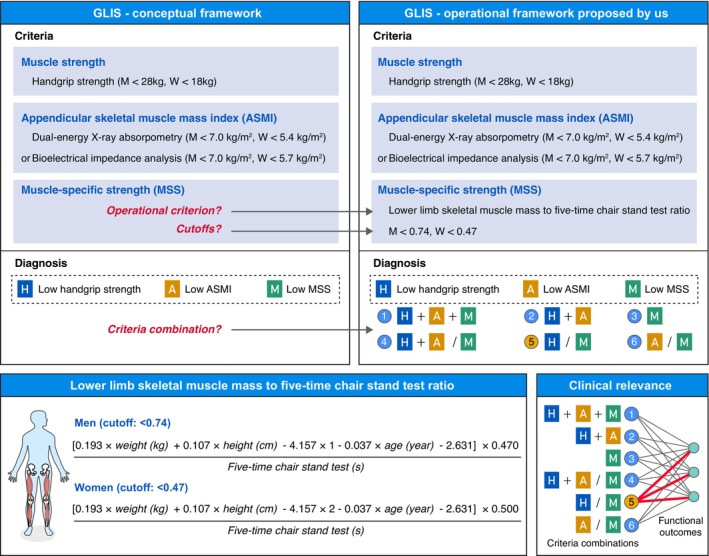Click the blue H badge beside "Low handgrip strength" in conceptual framework

point(25,289)
